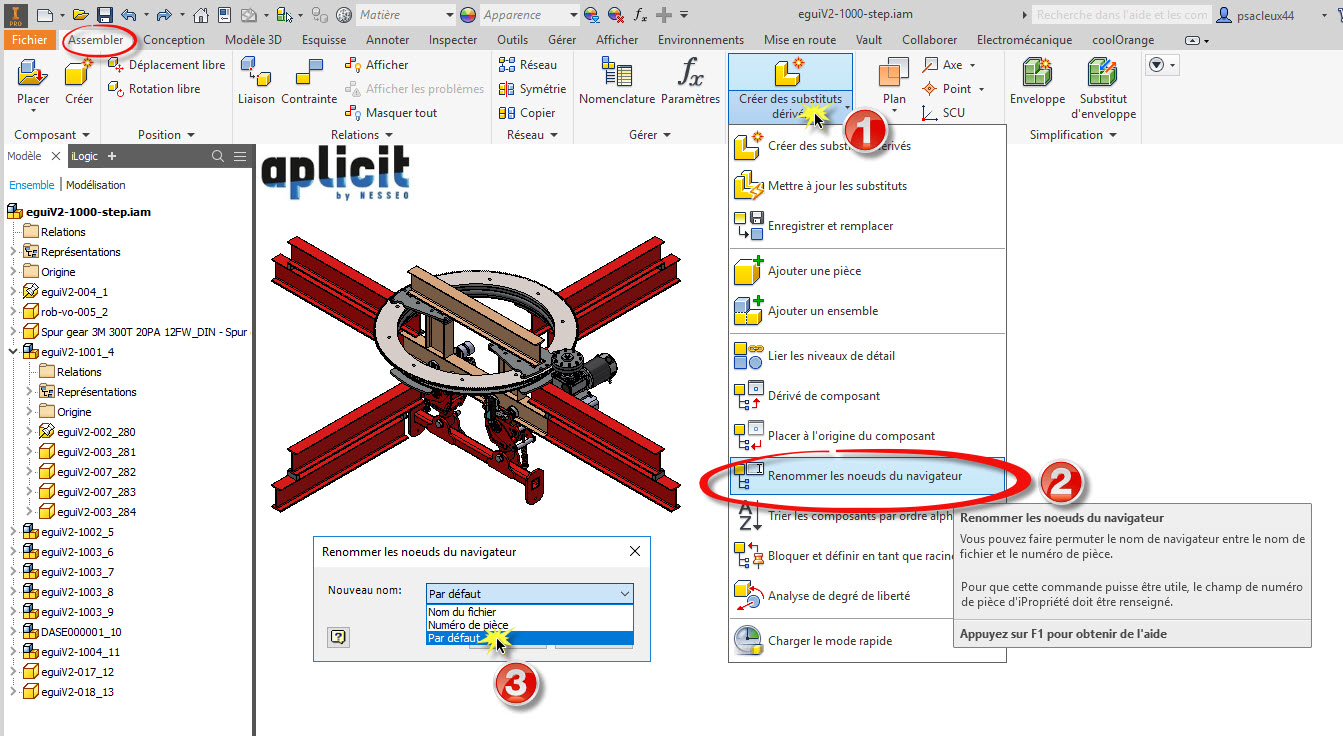Click the Apparence color sphere icon
The height and width of the screenshot is (736, 1343).
pyautogui.click(x=468, y=15)
